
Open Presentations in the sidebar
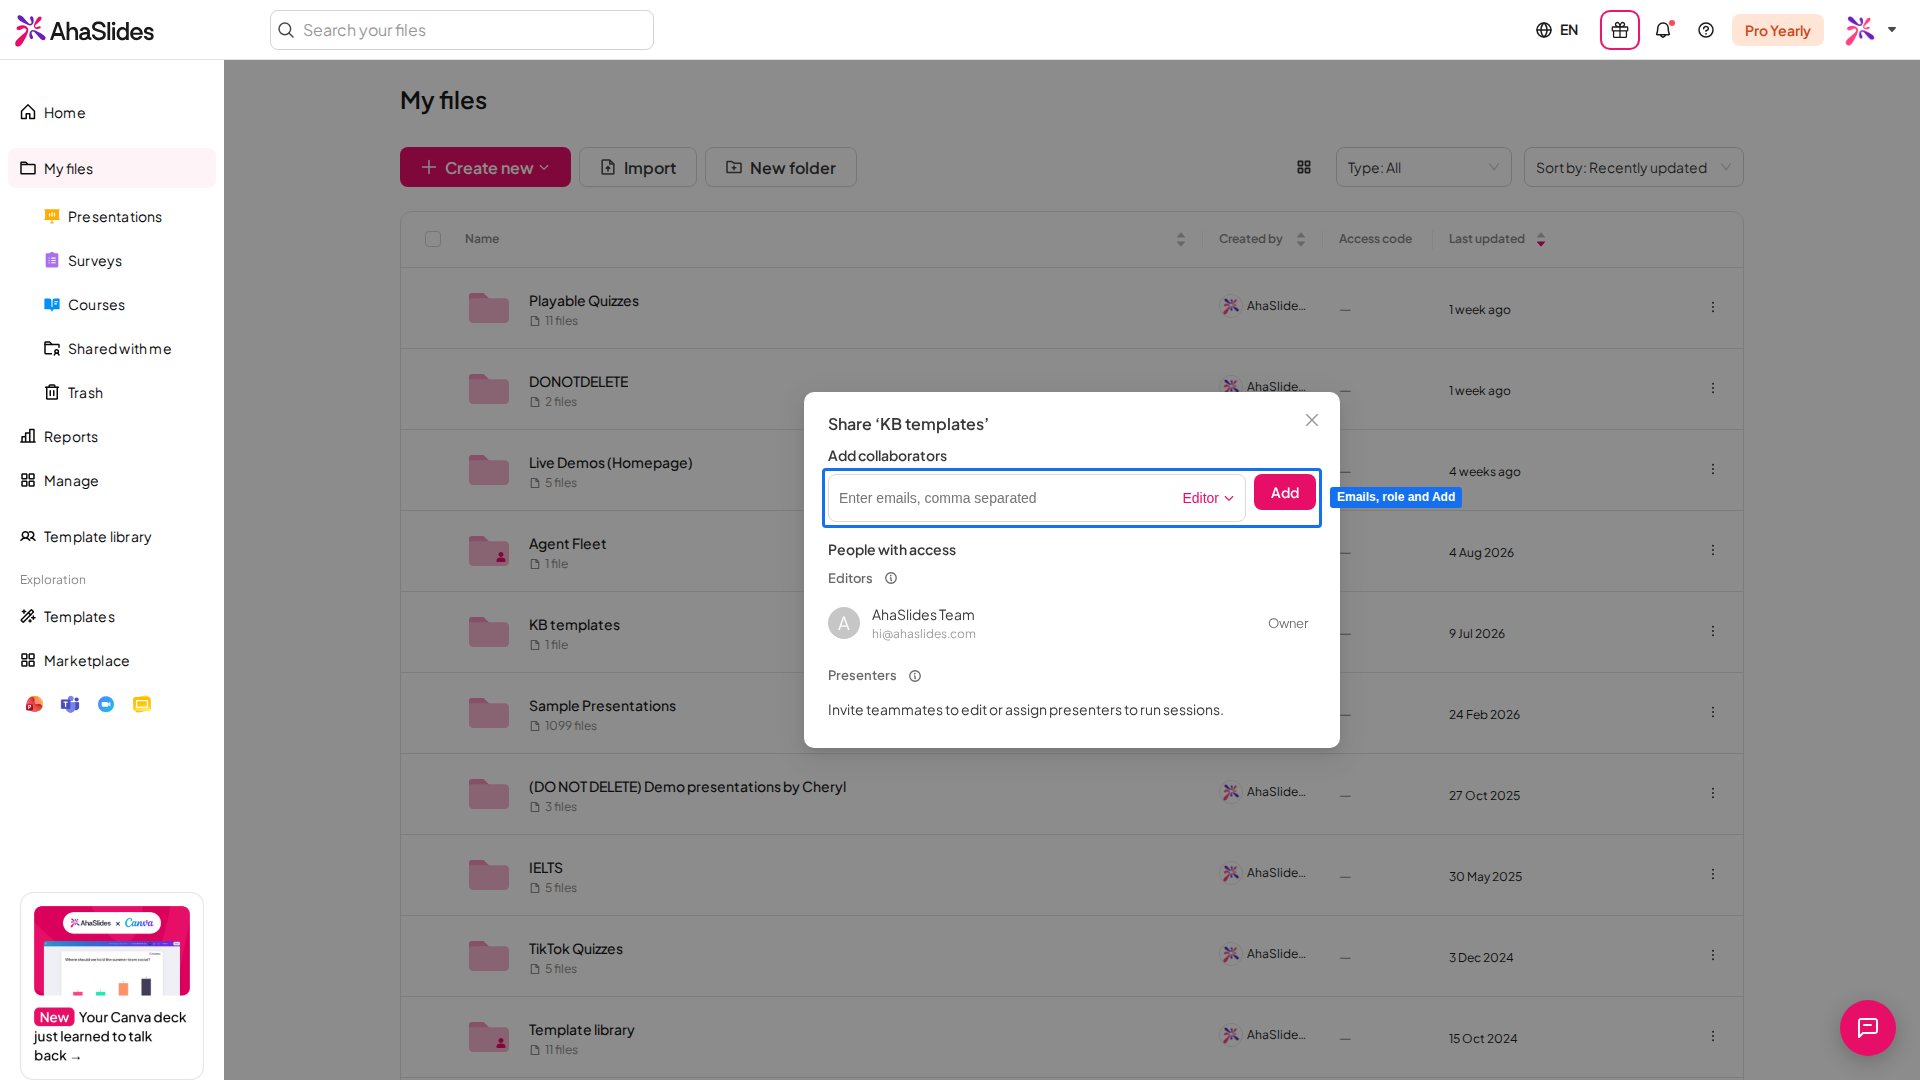[x=112, y=217]
